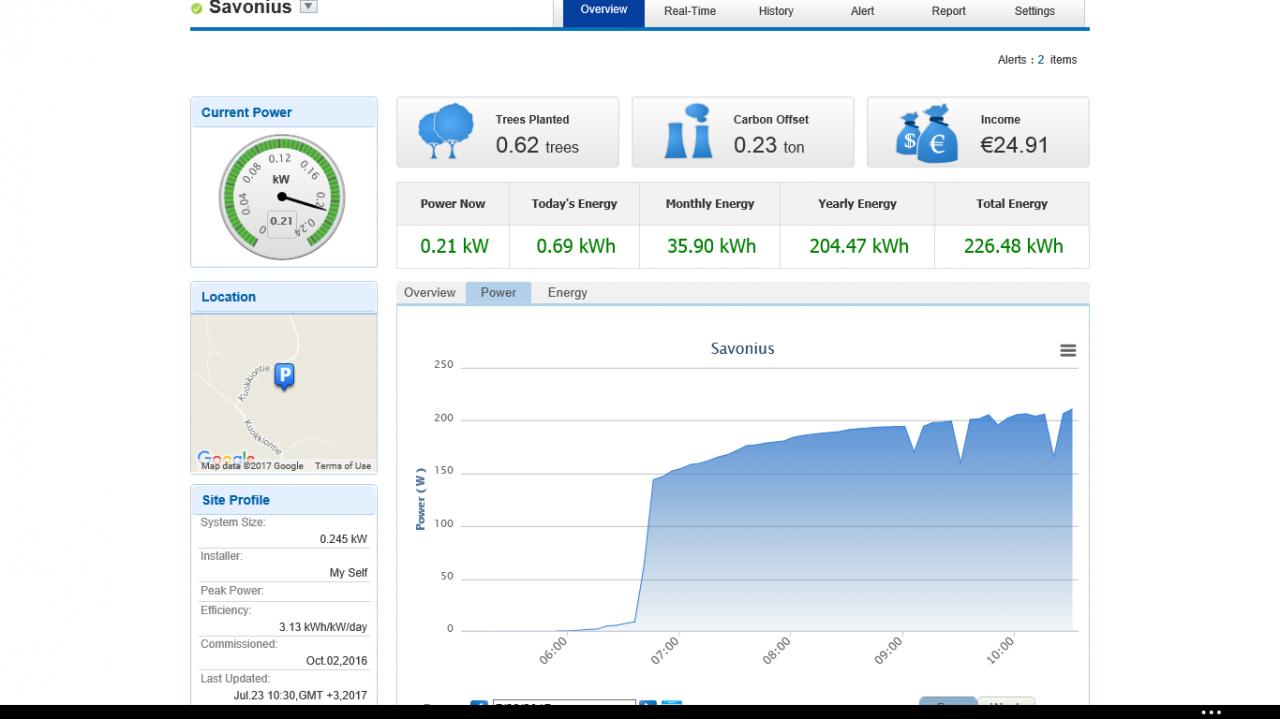
Task: Click the Installer value 'My Self'
Action: [x=348, y=573]
